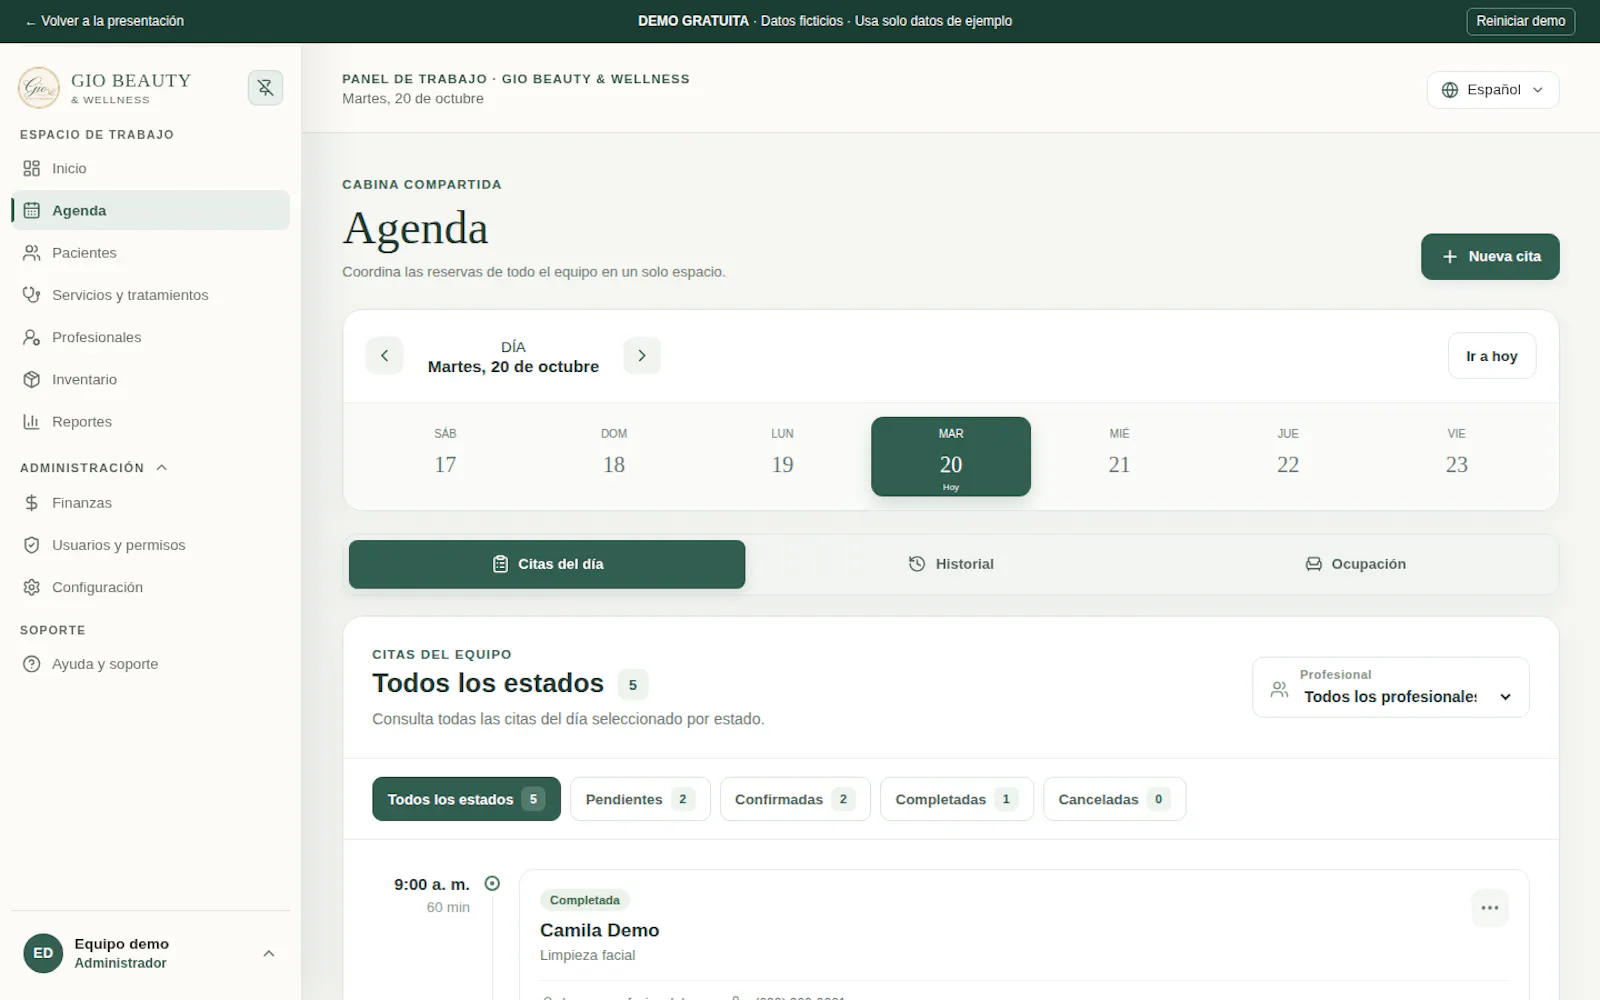Open Usuarios y permisos
The width and height of the screenshot is (1600, 1000).
point(150,545)
